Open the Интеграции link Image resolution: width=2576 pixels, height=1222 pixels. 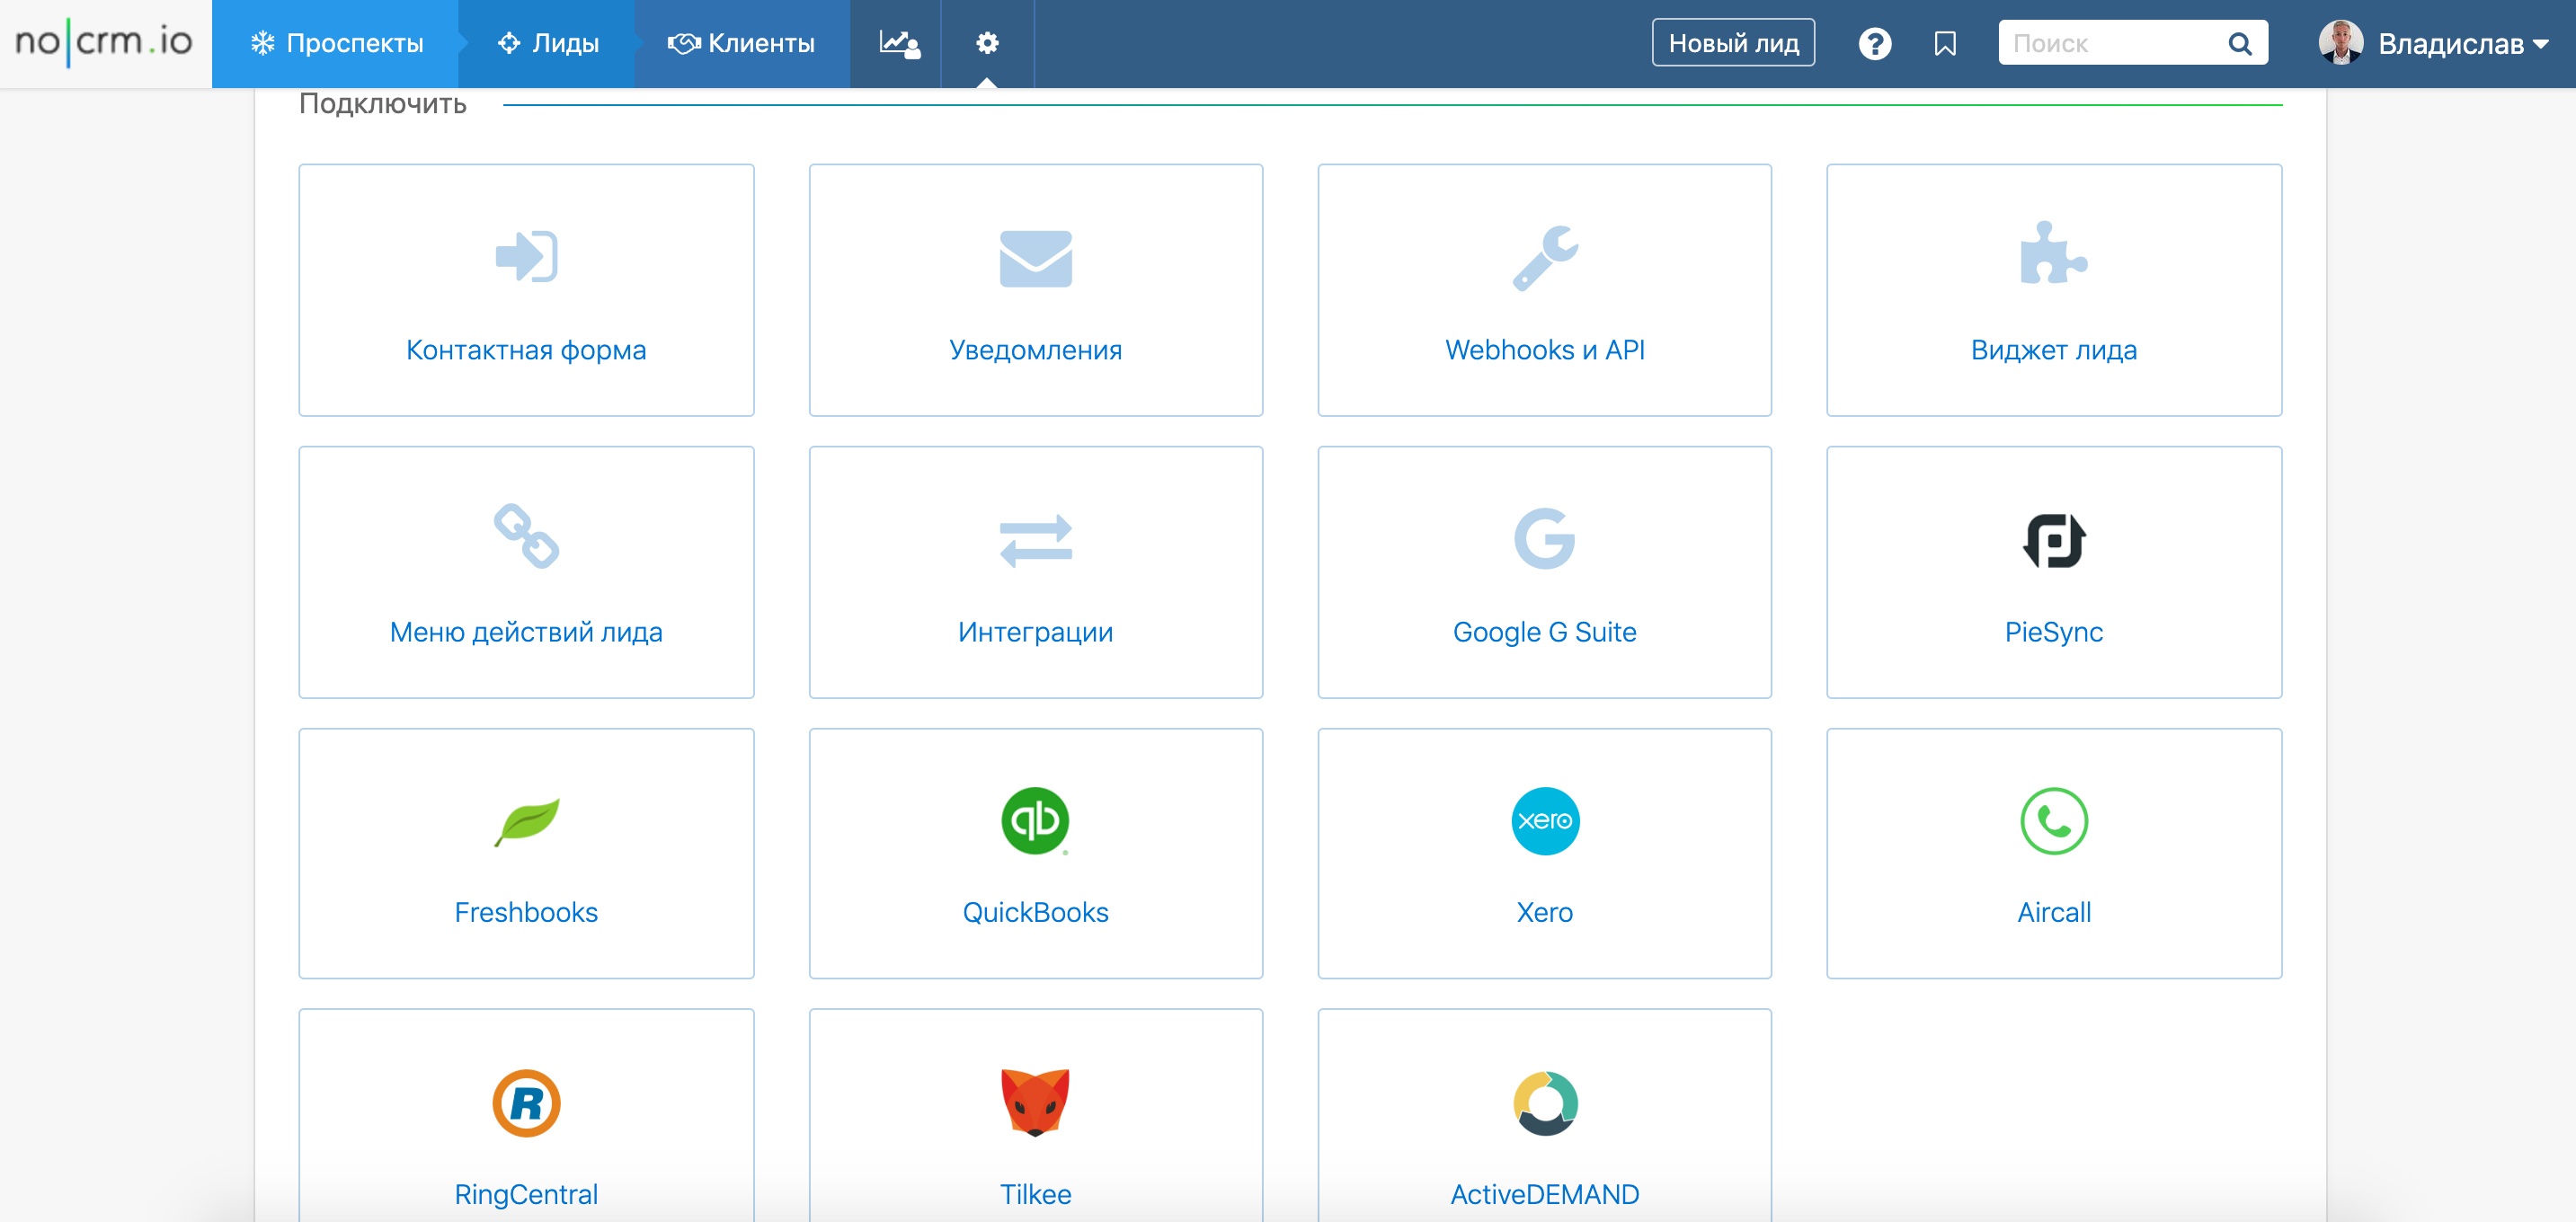[1035, 632]
